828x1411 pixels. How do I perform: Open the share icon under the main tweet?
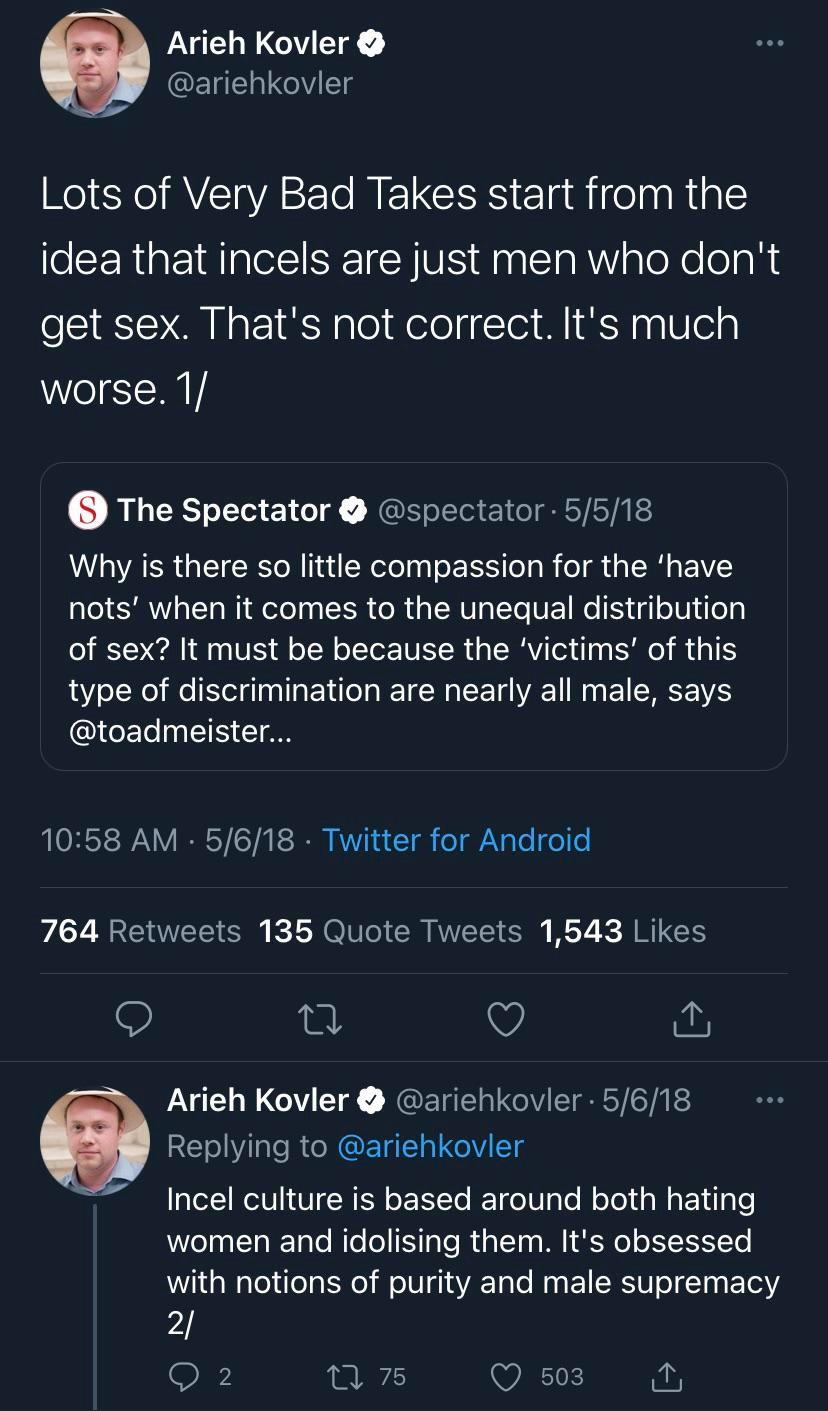click(690, 1019)
